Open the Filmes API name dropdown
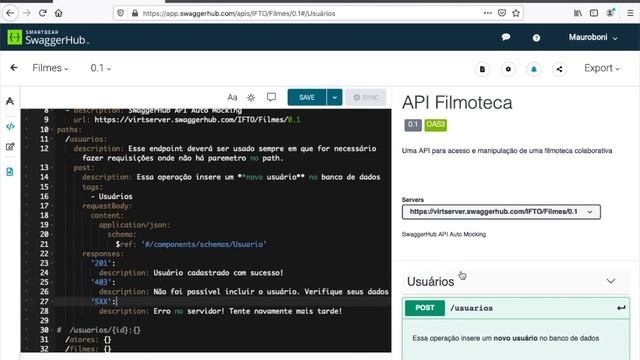The image size is (640, 360). [x=50, y=68]
